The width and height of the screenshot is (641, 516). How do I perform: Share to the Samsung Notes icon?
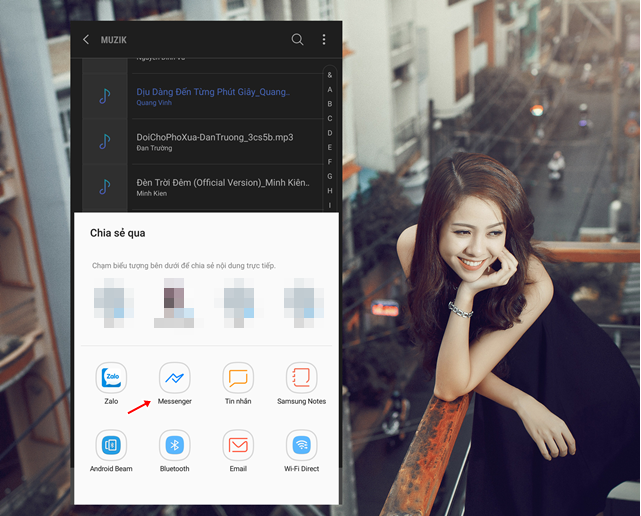click(302, 377)
